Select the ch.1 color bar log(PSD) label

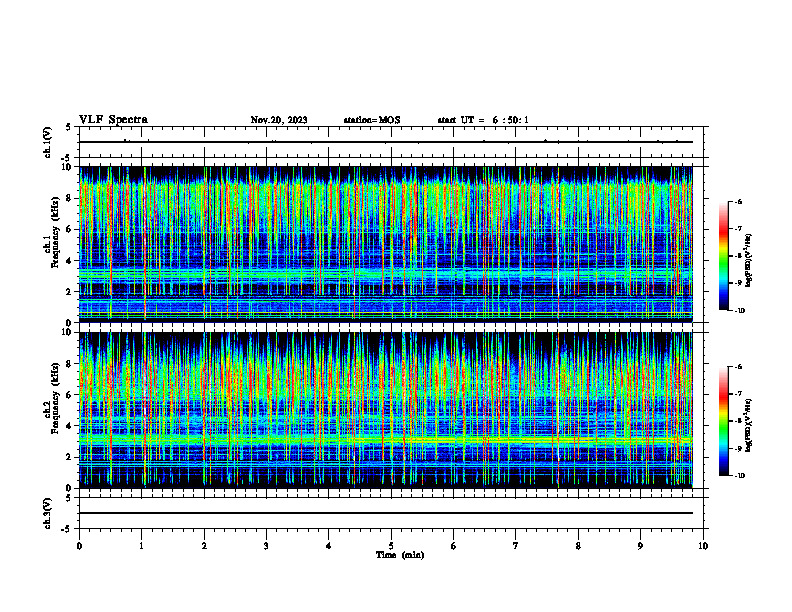click(749, 261)
